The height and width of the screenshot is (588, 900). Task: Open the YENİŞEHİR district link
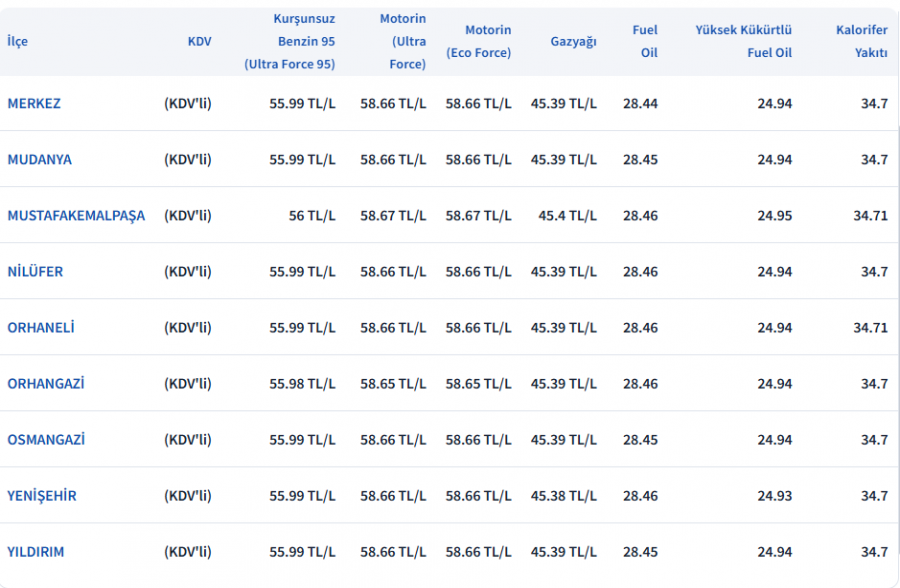click(42, 495)
